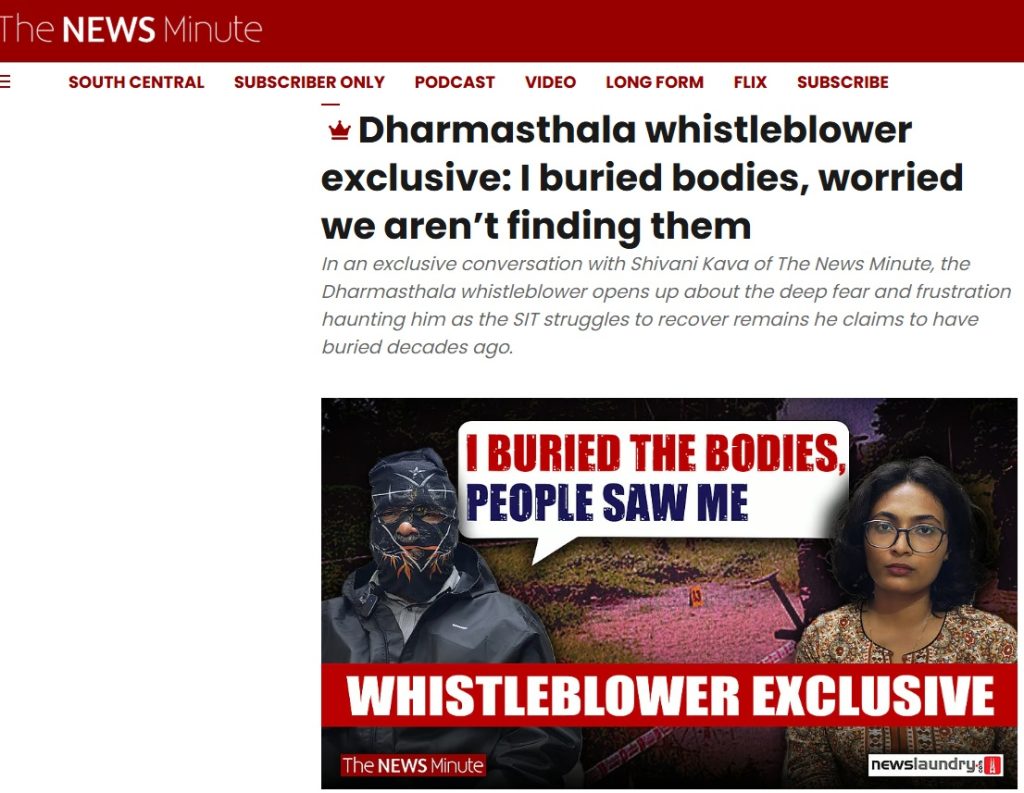
Task: Go to the Flix section
Action: pyautogui.click(x=750, y=82)
